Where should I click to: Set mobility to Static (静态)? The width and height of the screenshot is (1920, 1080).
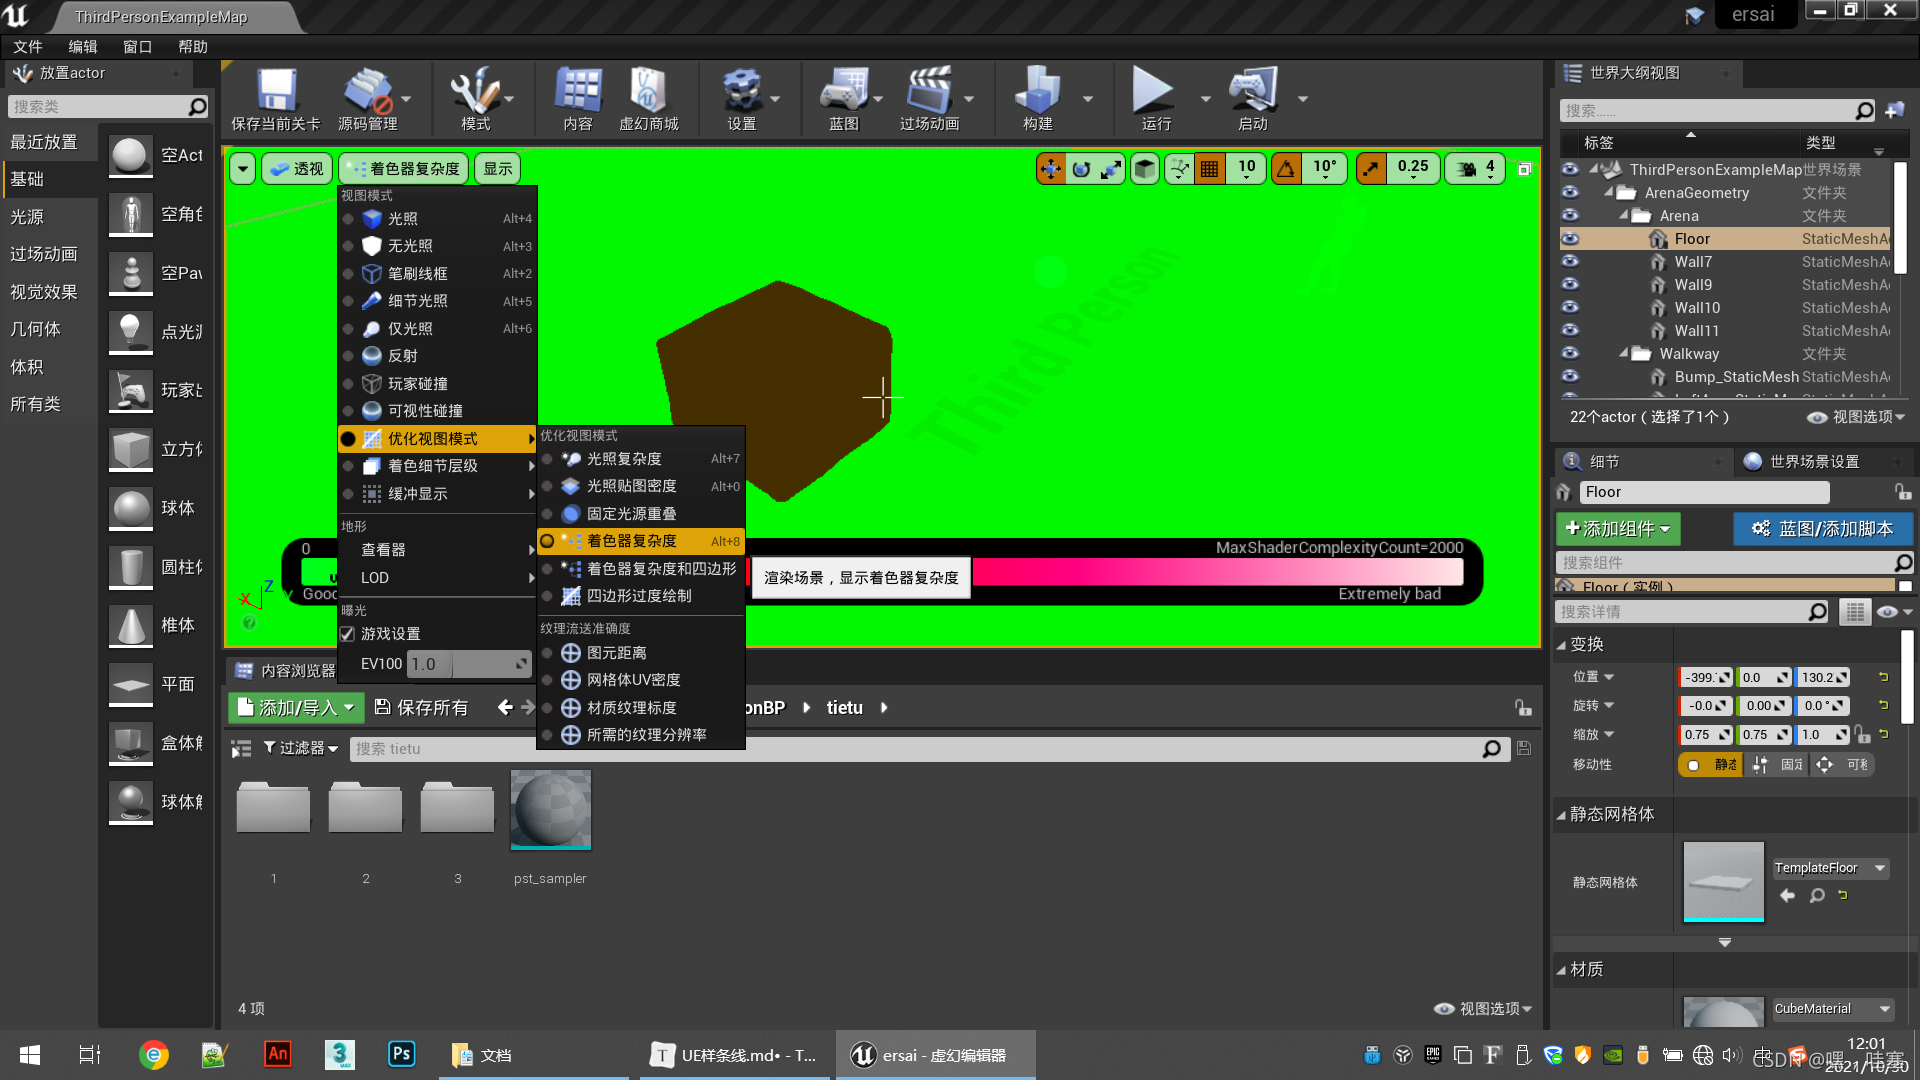coord(1711,765)
